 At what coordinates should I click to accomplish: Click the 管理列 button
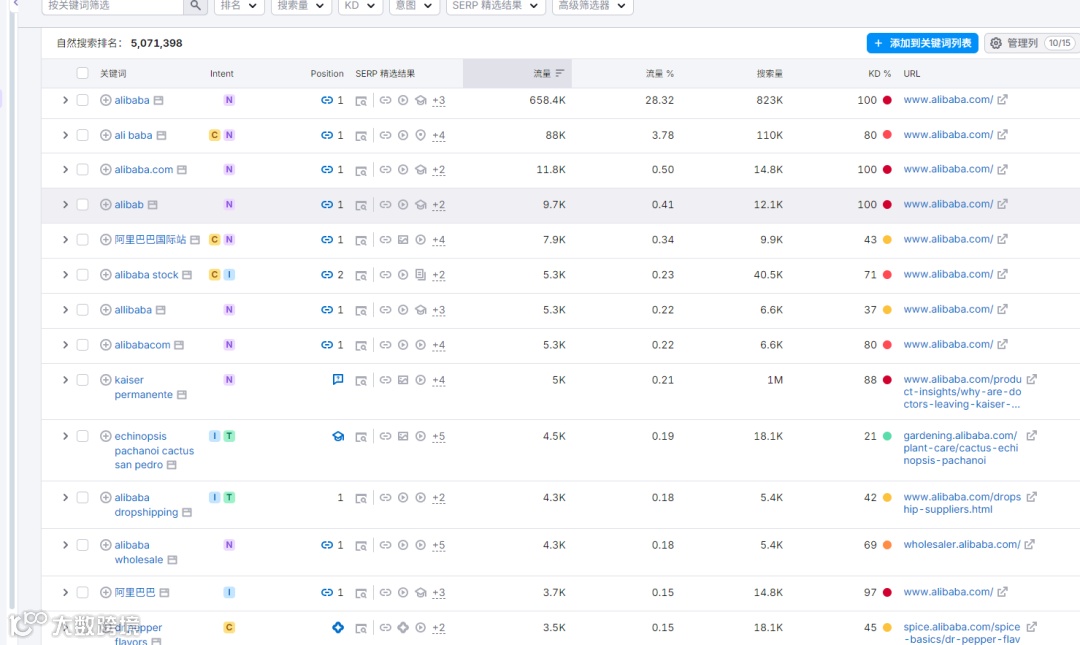[x=1030, y=43]
